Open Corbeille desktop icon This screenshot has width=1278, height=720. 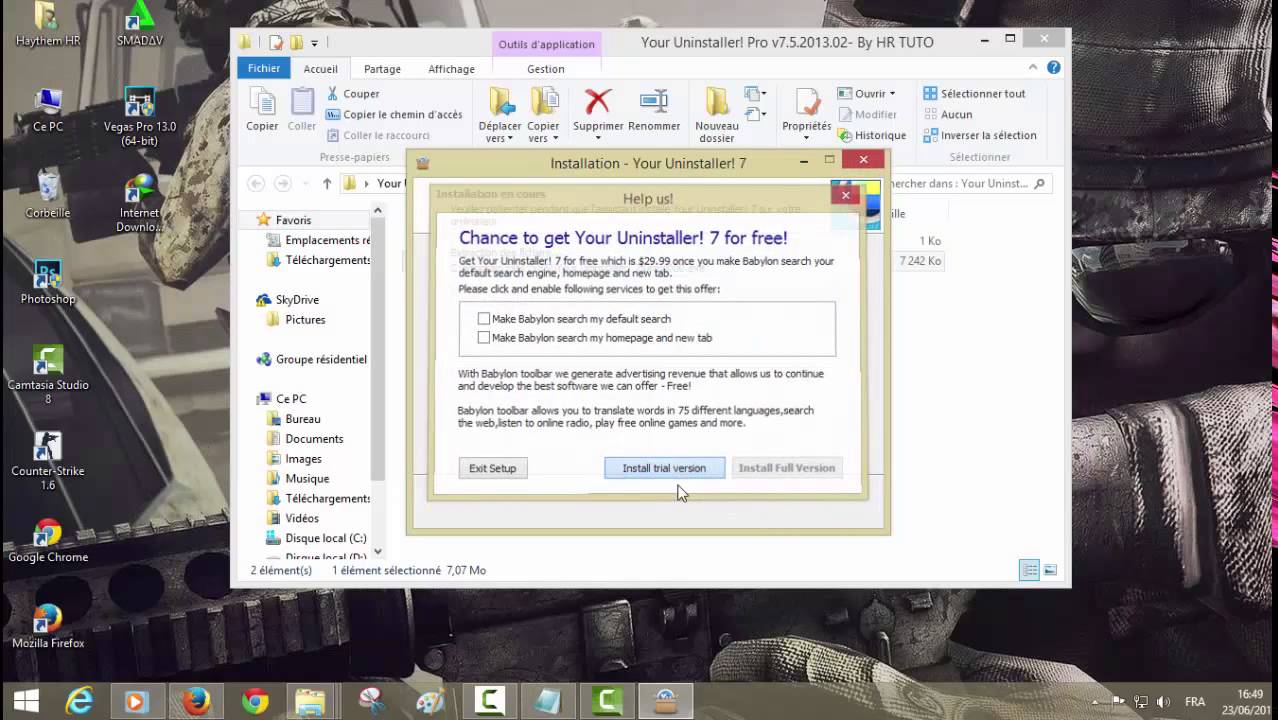48,194
